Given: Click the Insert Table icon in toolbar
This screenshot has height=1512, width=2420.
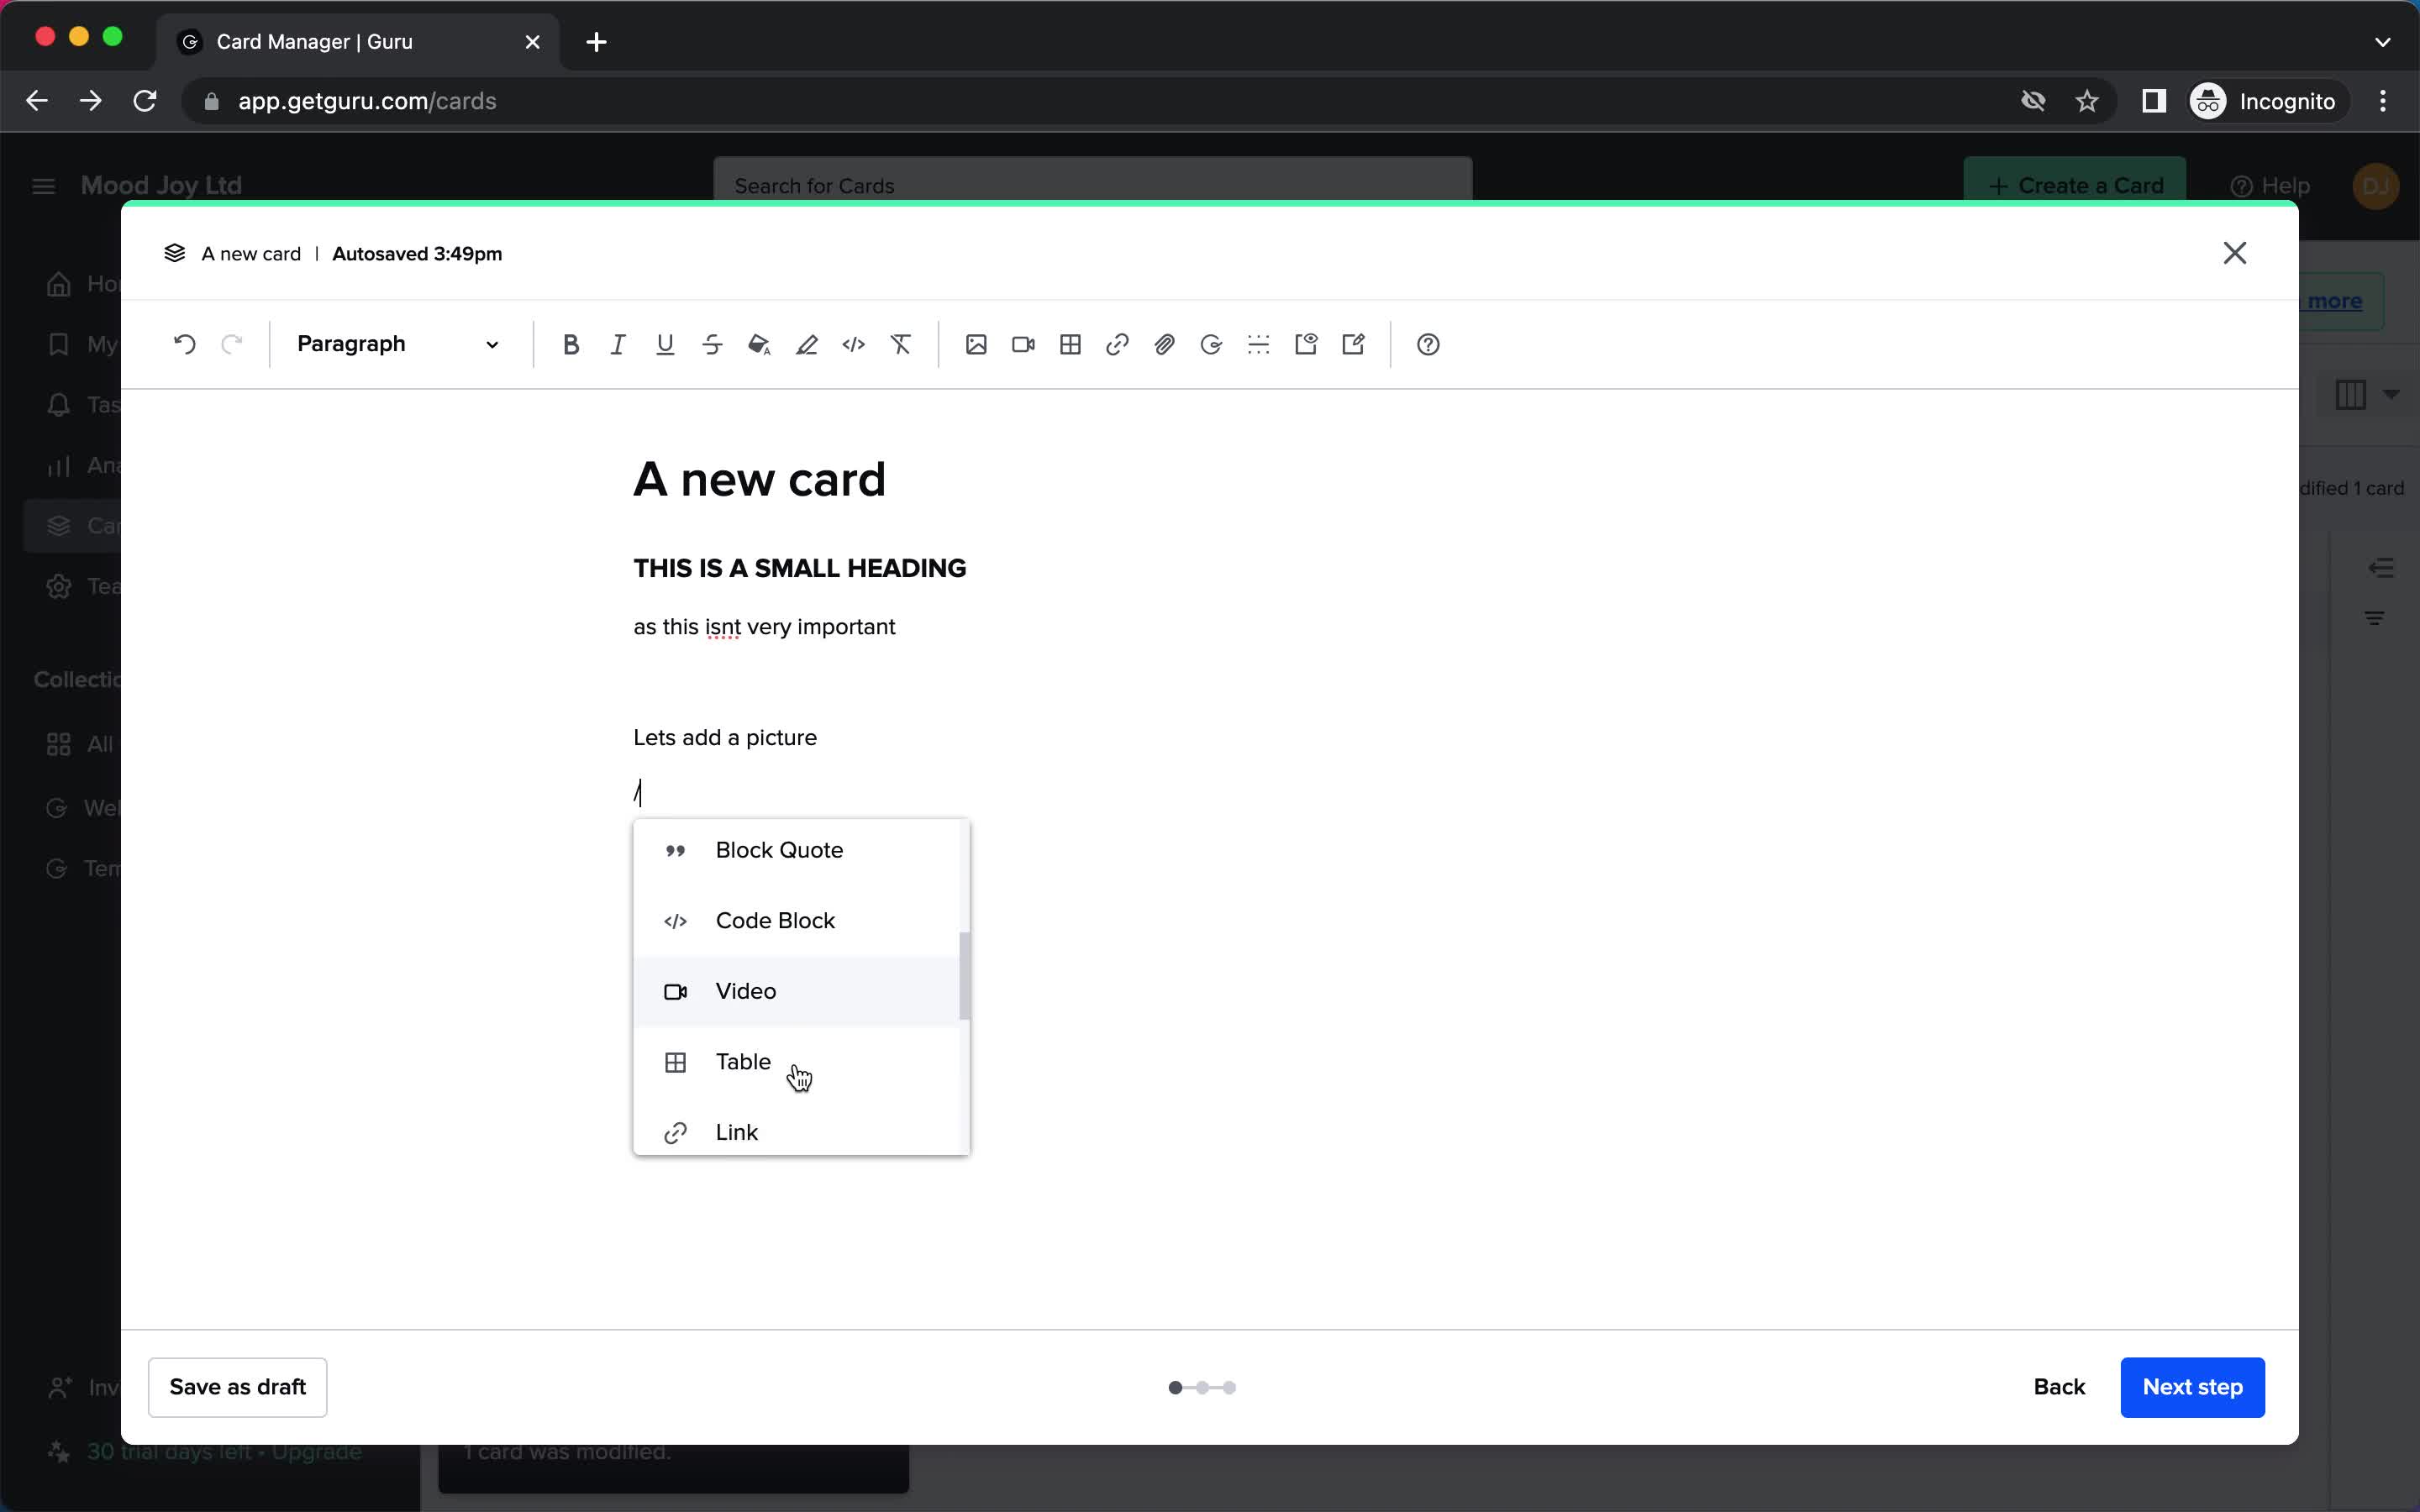Looking at the screenshot, I should [x=1070, y=344].
